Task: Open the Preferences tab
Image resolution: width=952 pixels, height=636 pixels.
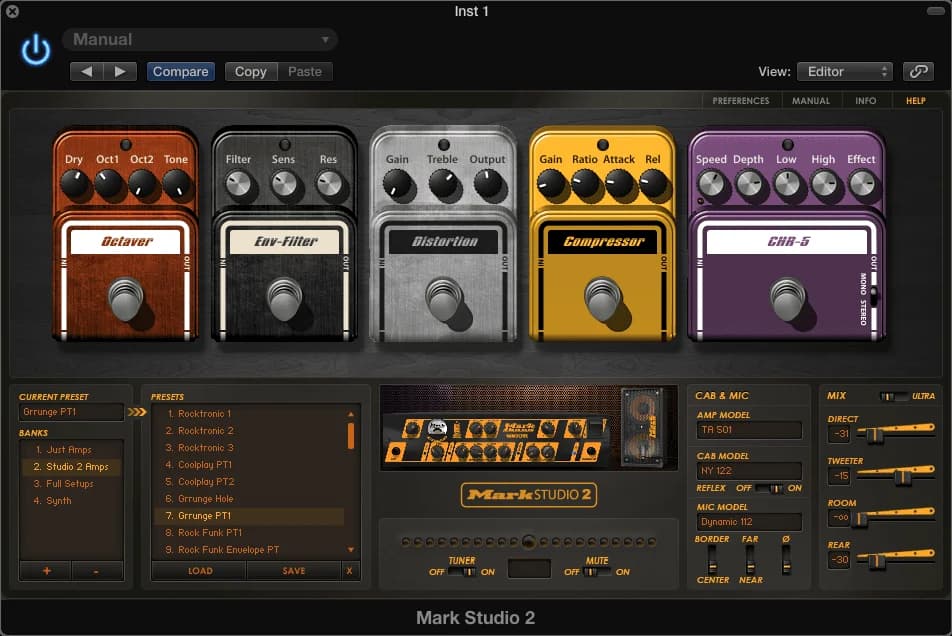Action: click(x=740, y=101)
